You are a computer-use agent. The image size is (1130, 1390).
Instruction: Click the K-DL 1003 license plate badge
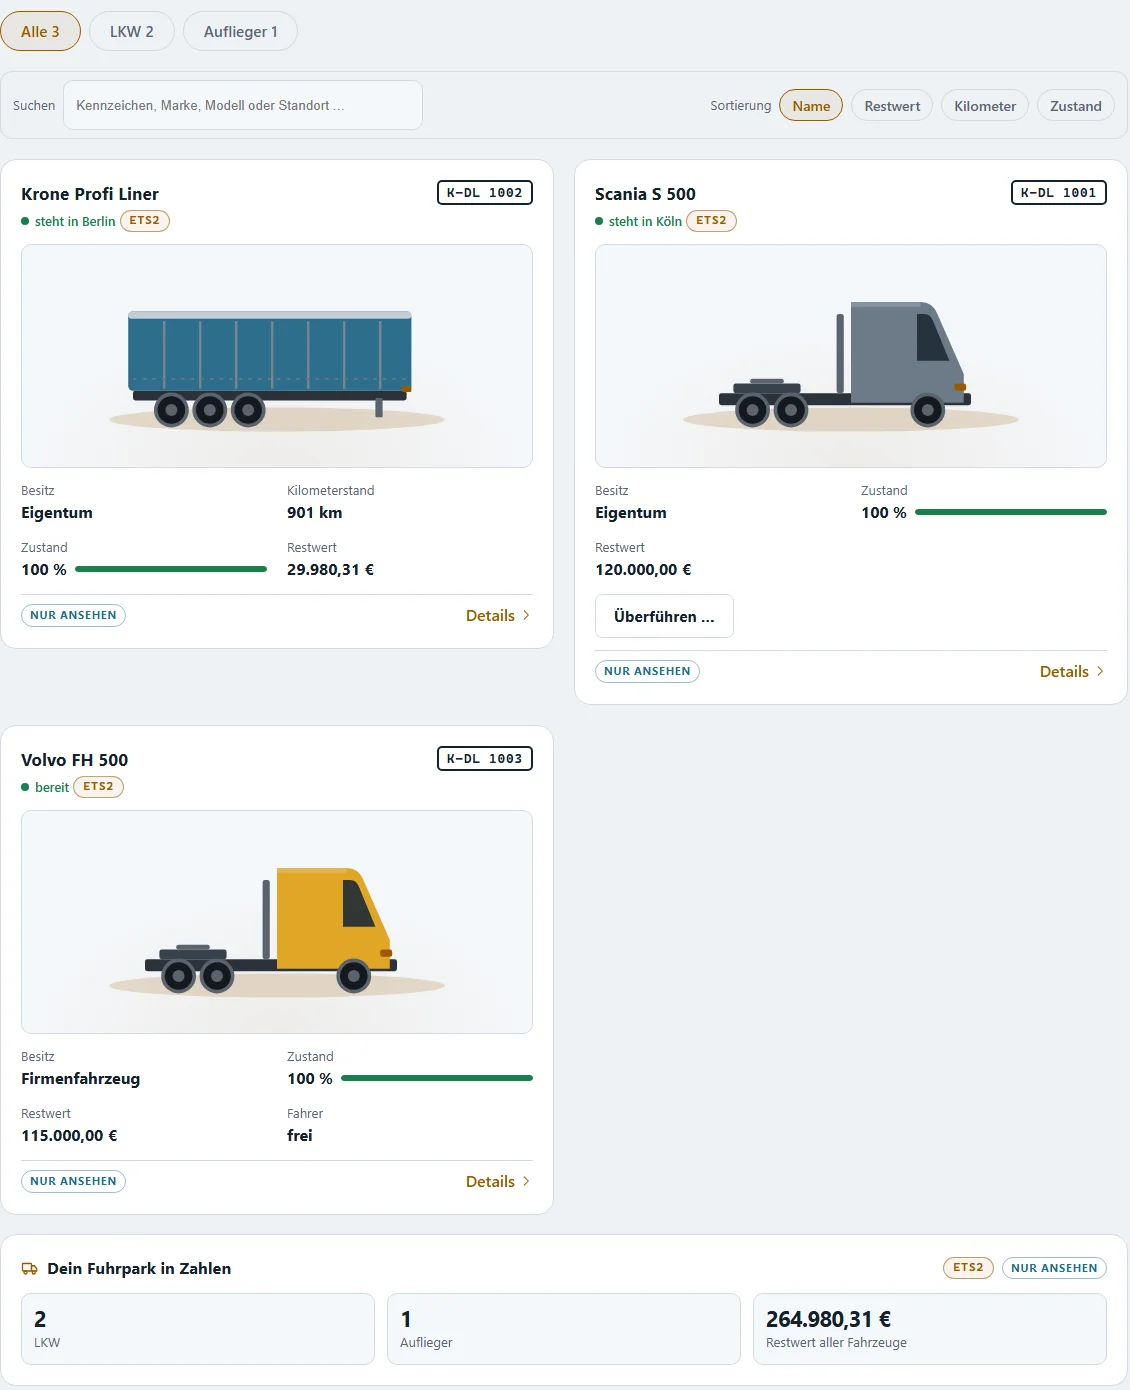click(485, 759)
